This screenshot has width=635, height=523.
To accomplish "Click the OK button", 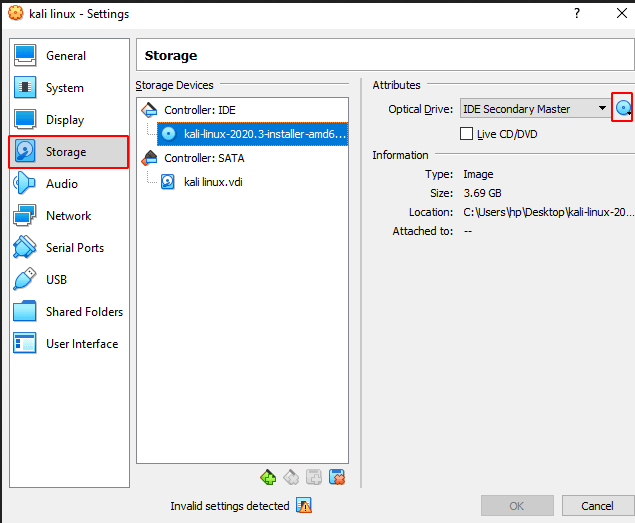I will pyautogui.click(x=517, y=506).
